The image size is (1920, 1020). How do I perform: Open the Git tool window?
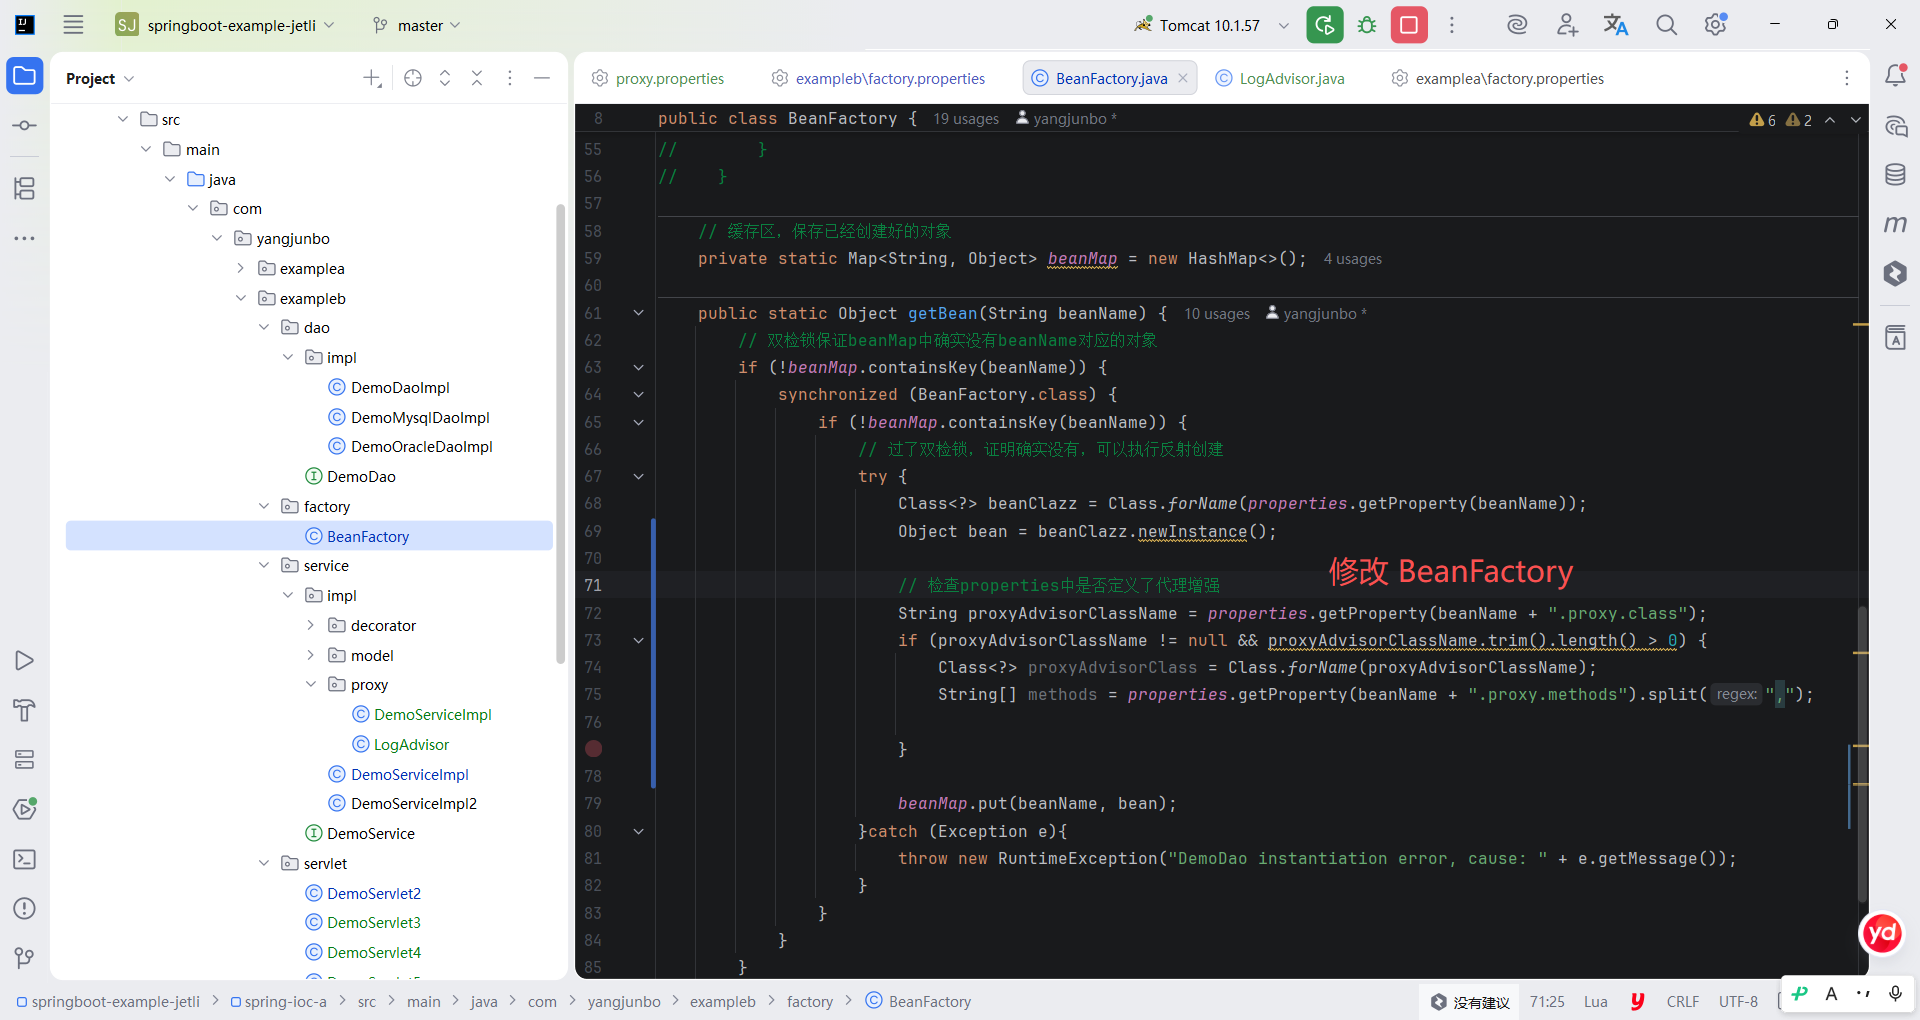(25, 958)
